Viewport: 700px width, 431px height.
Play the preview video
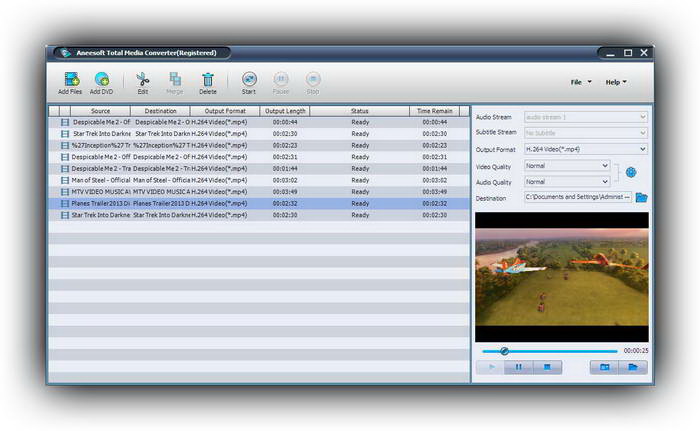tap(491, 367)
